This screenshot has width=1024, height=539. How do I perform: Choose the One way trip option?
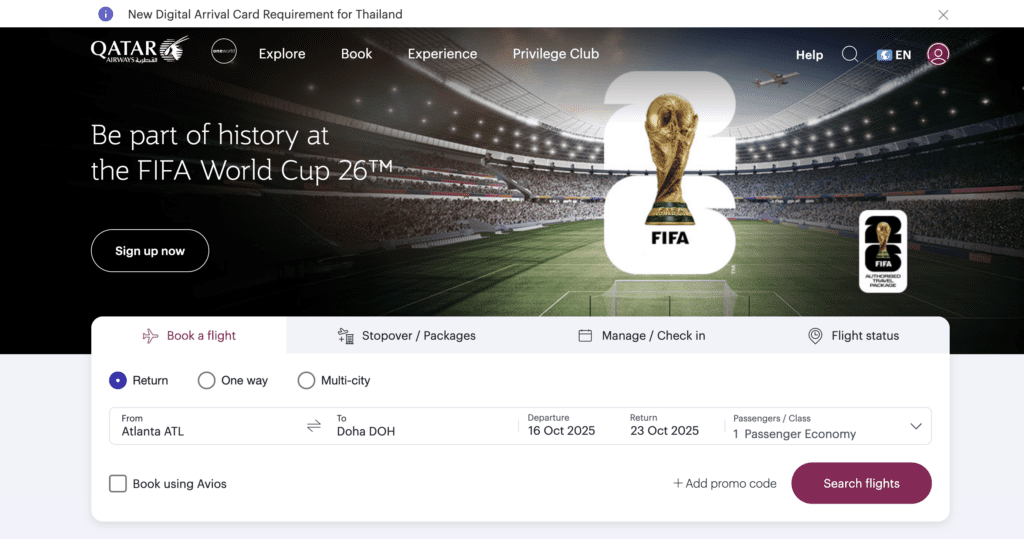pyautogui.click(x=232, y=380)
